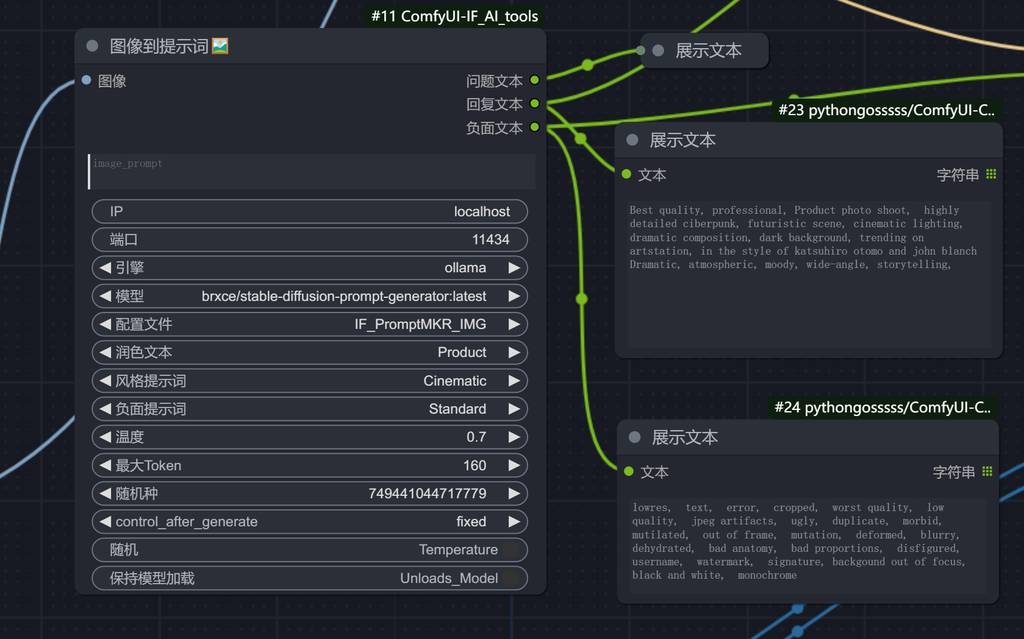The width and height of the screenshot is (1024, 639).
Task: Click the image_prompt text input box
Action: pos(311,171)
